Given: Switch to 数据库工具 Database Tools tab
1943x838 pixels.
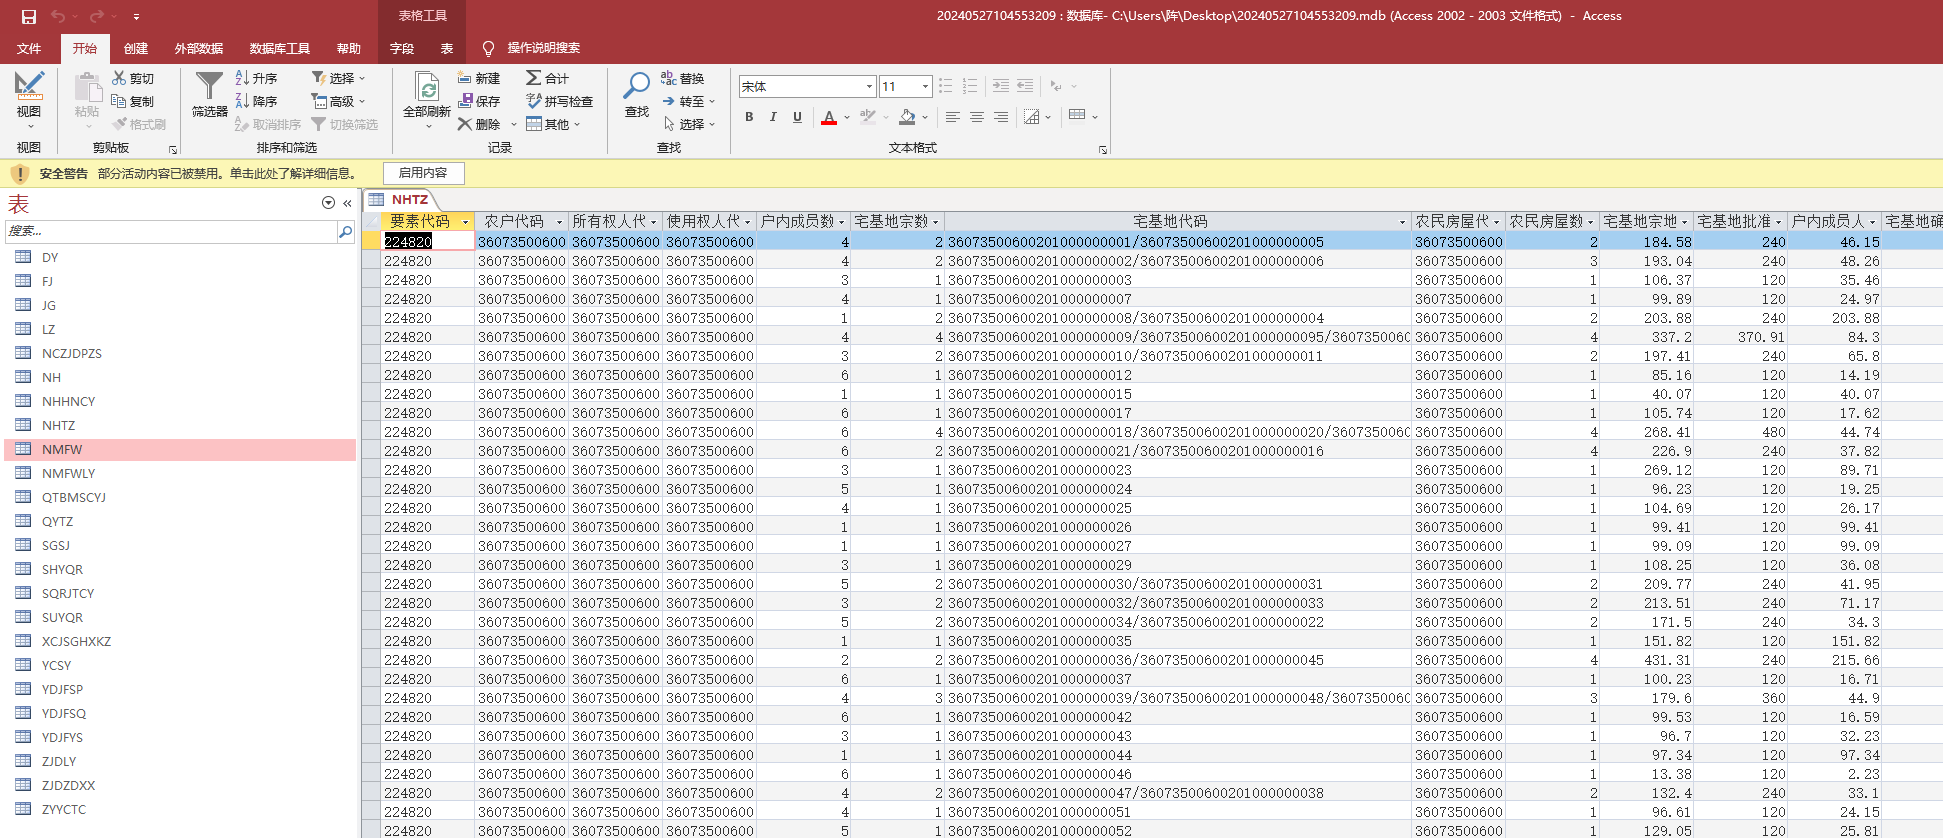Looking at the screenshot, I should click(x=280, y=48).
